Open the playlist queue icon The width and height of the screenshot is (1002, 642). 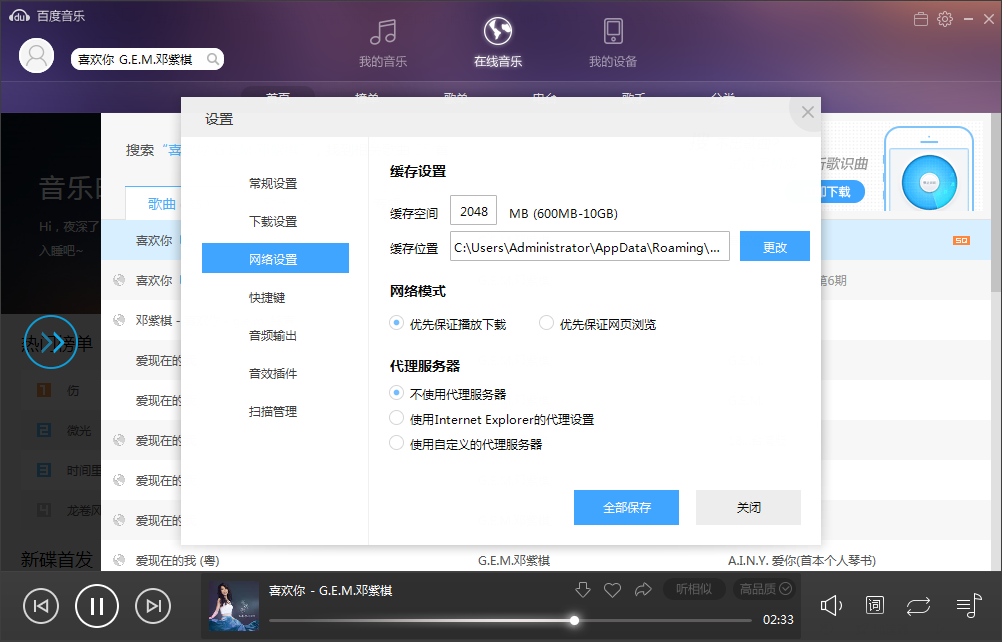(x=967, y=605)
